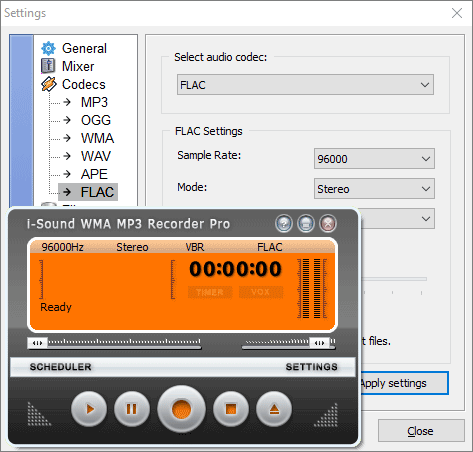
Task: Select WAV codec in the tree
Action: (96, 156)
